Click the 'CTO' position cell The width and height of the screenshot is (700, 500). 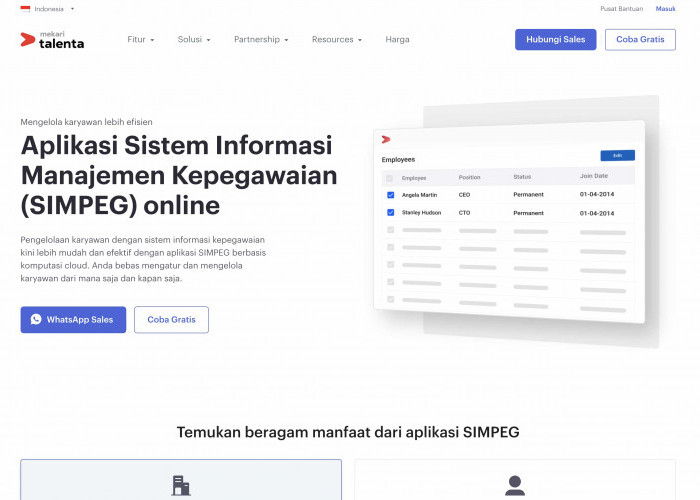(x=464, y=213)
